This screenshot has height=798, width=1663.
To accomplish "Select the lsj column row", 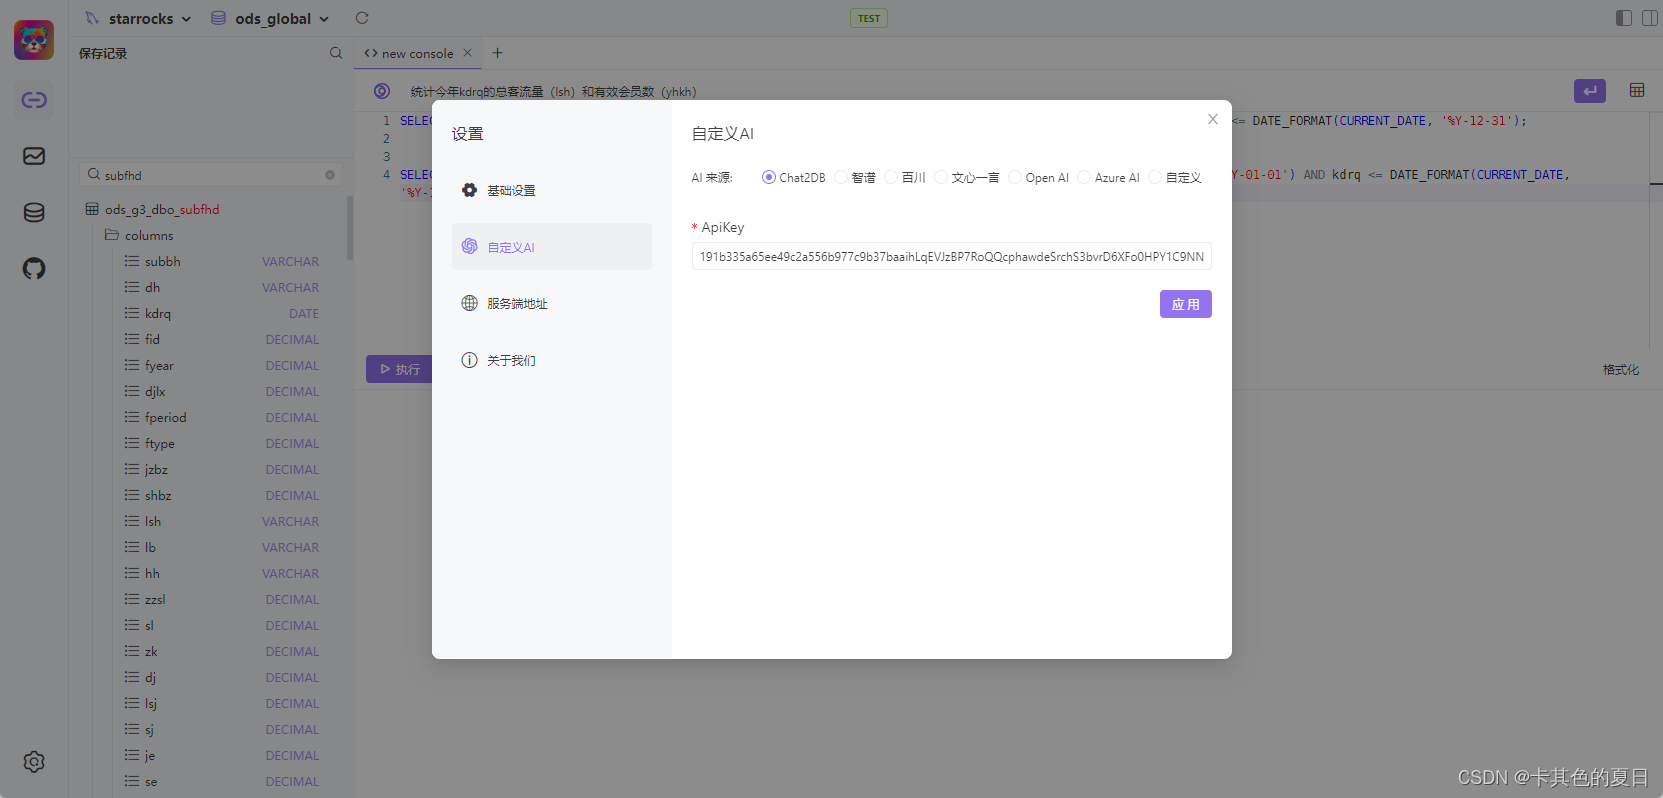I will point(222,703).
